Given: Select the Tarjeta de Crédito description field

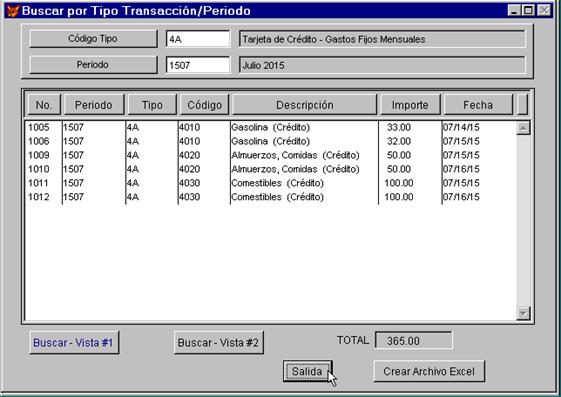Looking at the screenshot, I should [382, 39].
